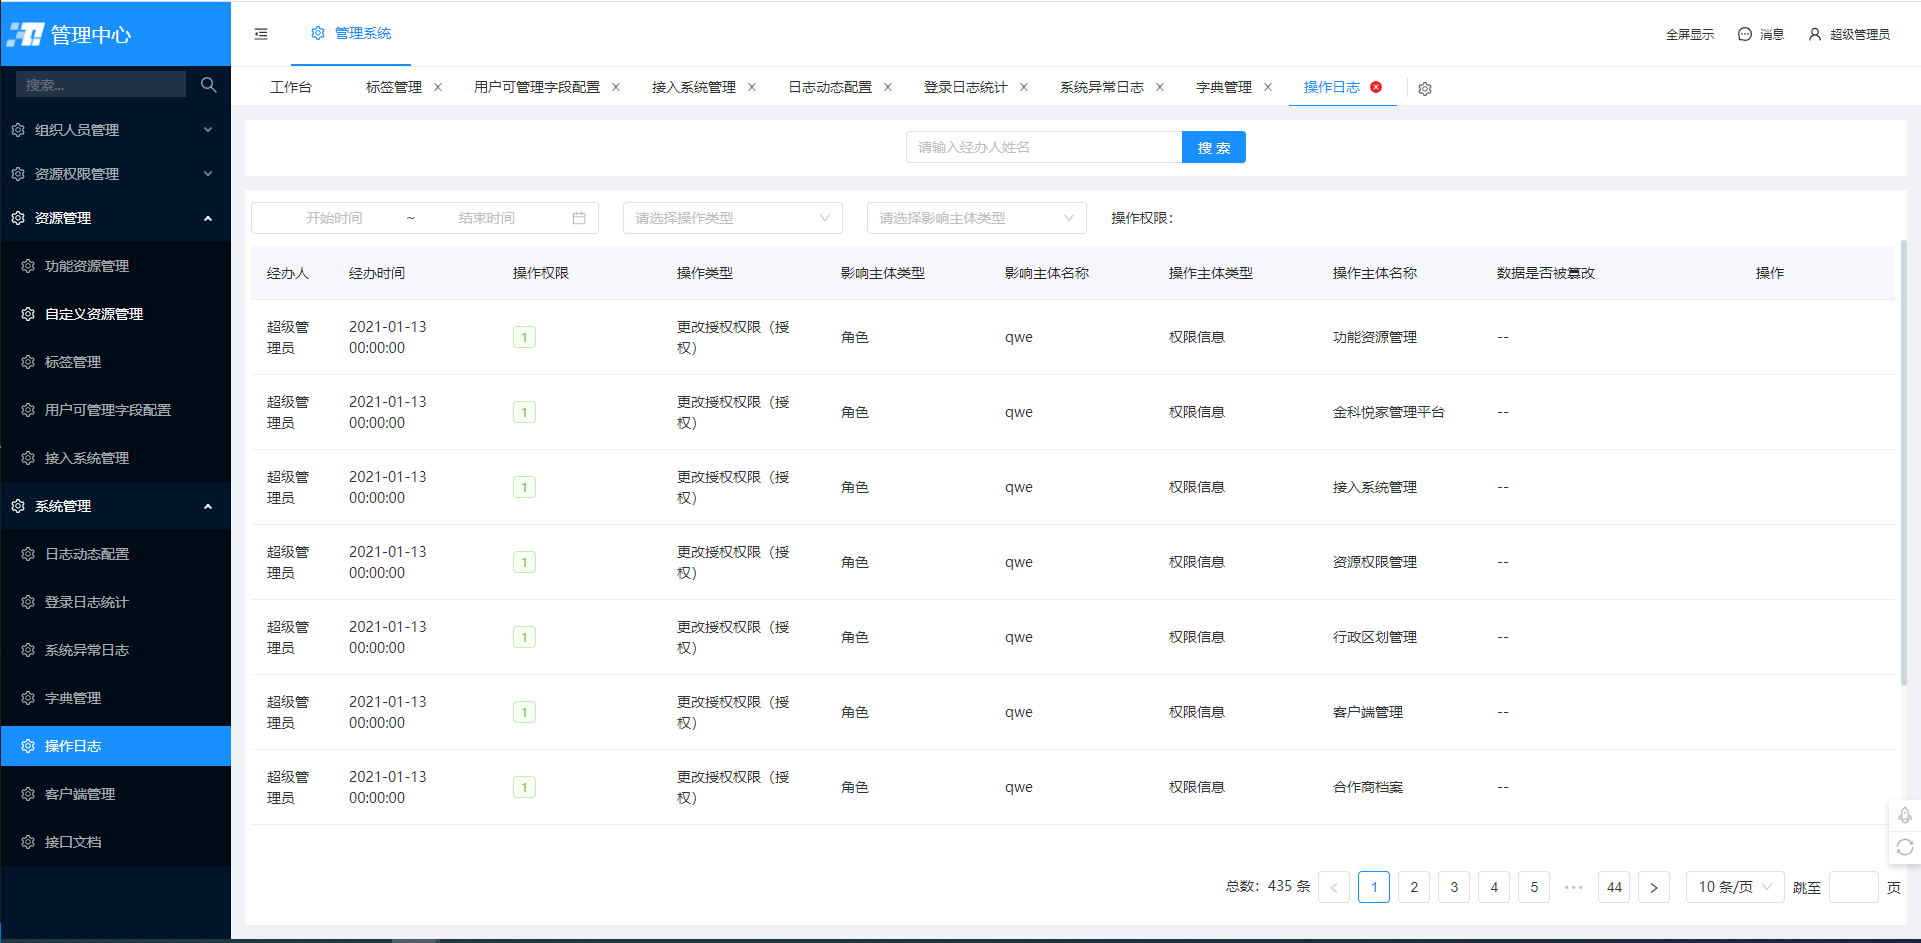Click the 金科悦家管理平台 cell

(x=1389, y=412)
